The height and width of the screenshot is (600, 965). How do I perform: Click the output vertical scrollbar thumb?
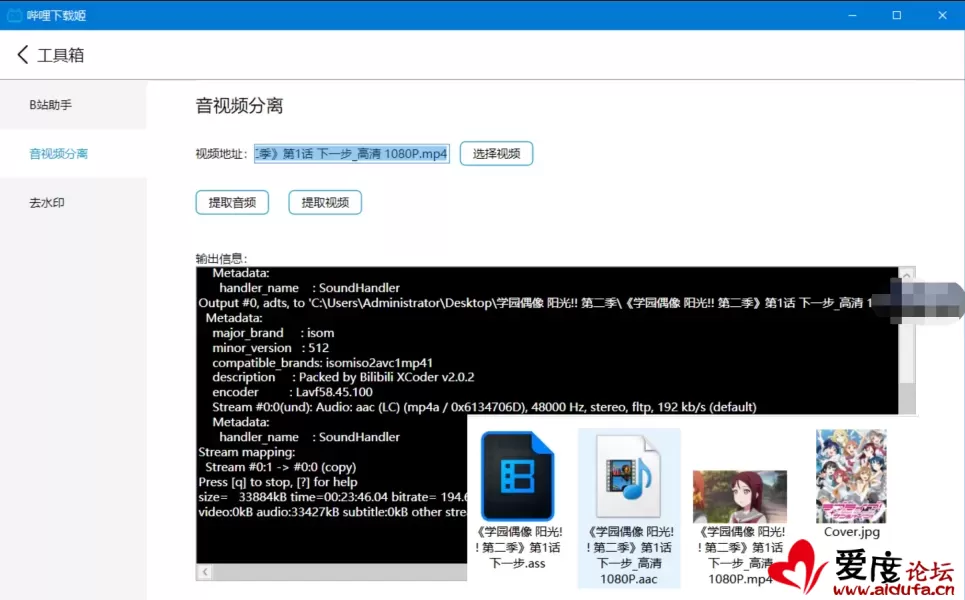point(907,398)
